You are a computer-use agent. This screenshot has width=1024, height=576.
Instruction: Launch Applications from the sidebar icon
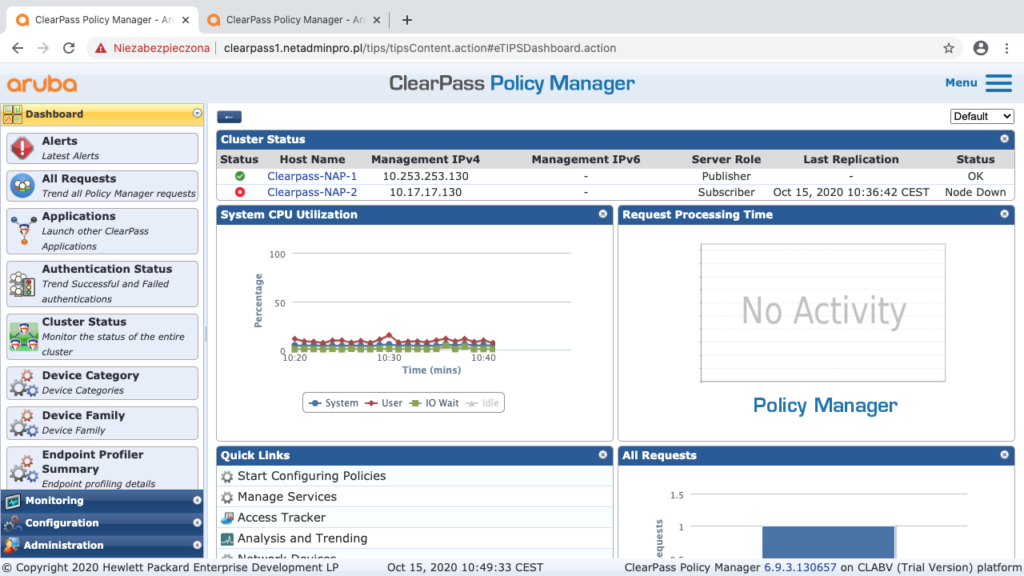[24, 231]
